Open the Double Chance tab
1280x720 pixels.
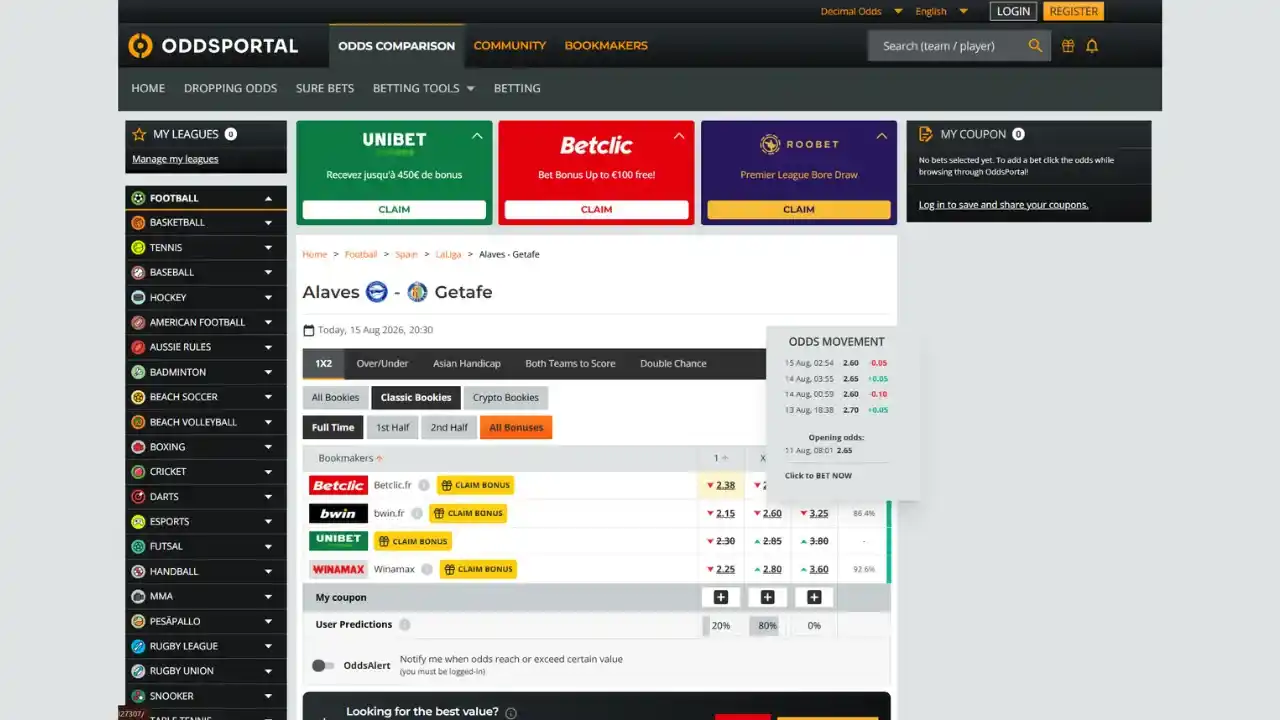point(673,363)
